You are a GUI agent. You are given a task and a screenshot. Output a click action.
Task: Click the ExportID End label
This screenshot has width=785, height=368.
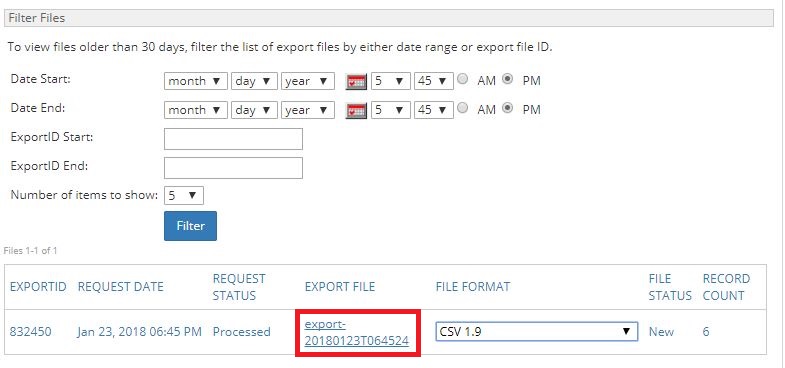point(49,166)
